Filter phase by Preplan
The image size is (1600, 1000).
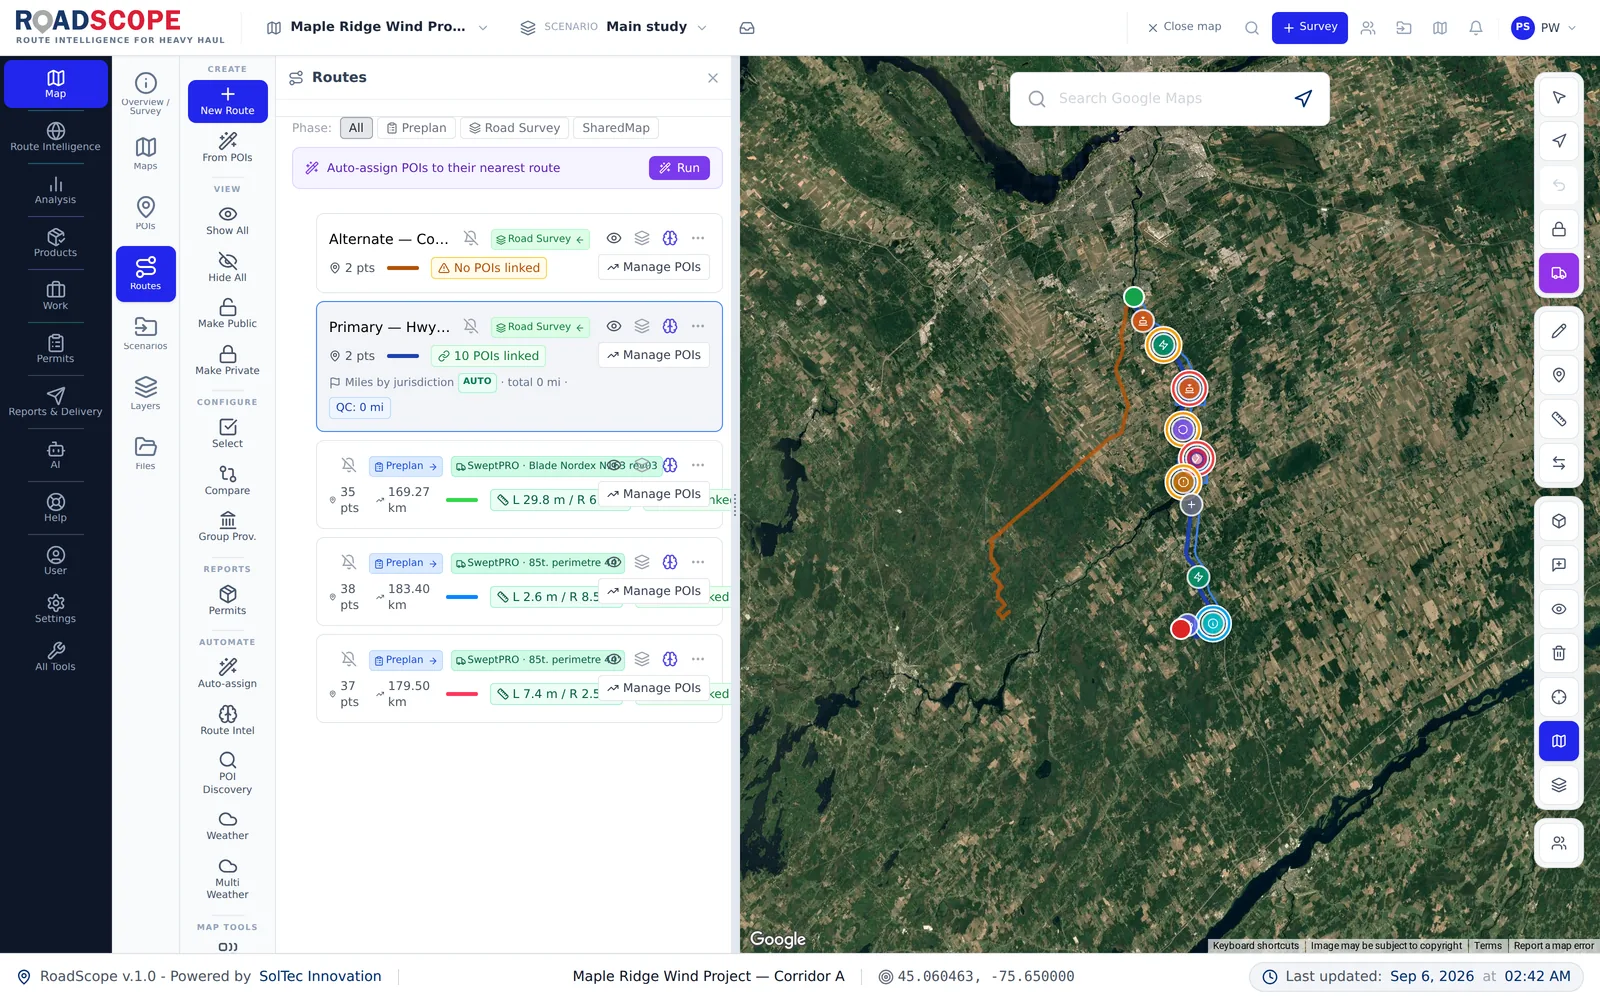tap(417, 128)
